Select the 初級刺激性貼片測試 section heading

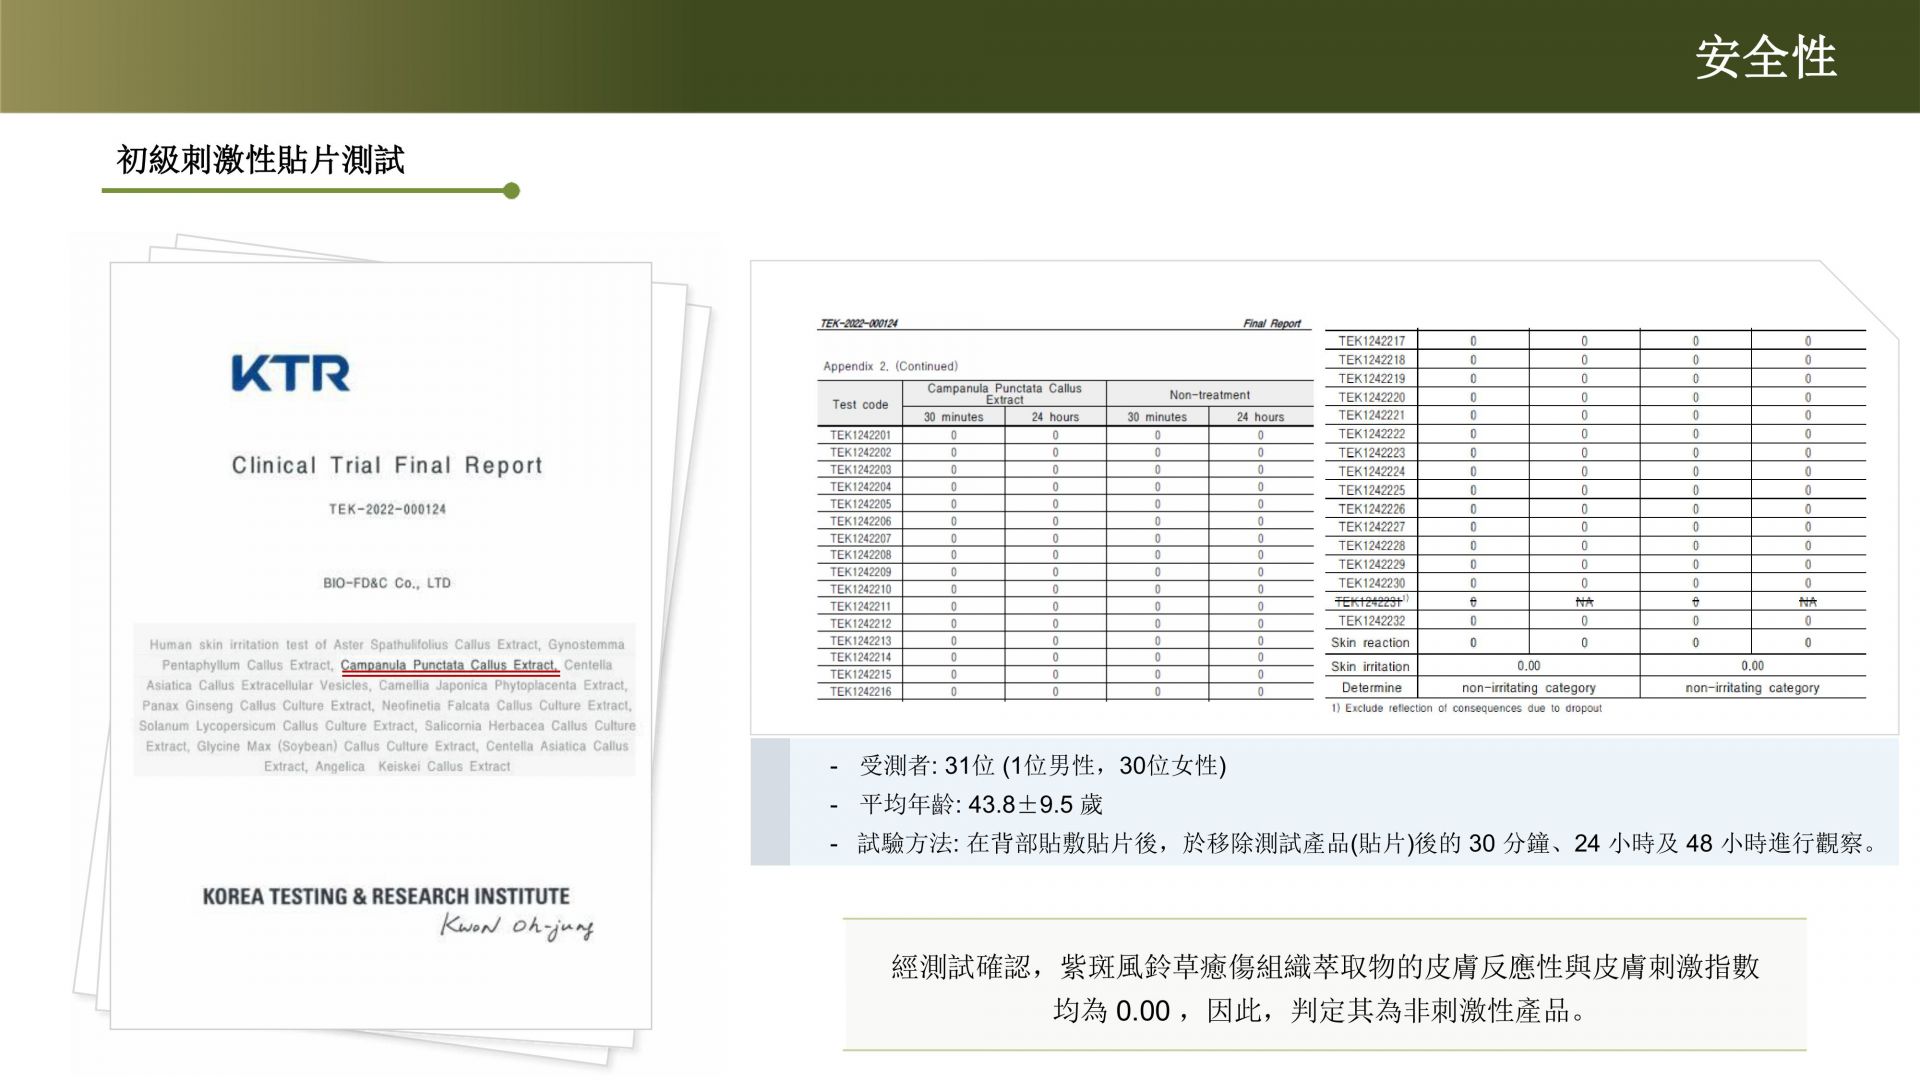(x=260, y=160)
